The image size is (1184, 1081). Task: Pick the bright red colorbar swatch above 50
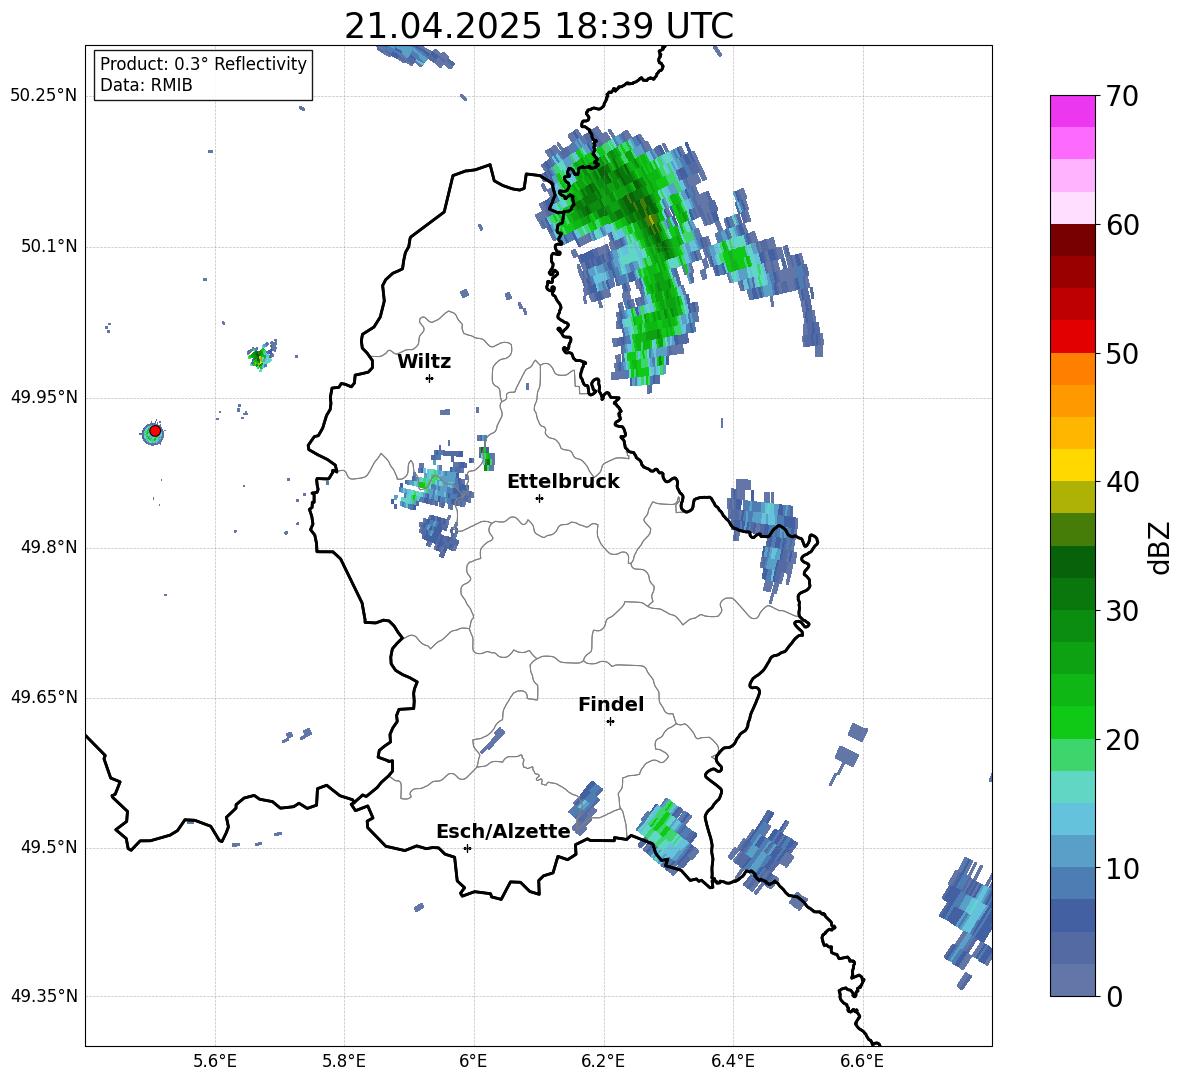click(1072, 337)
